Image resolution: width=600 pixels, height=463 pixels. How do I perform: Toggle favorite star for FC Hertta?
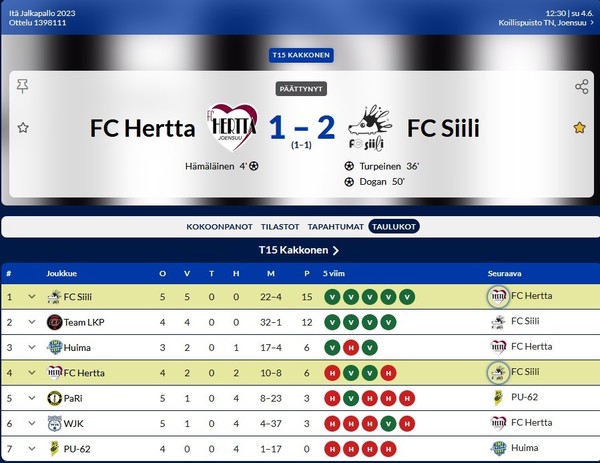(x=23, y=127)
